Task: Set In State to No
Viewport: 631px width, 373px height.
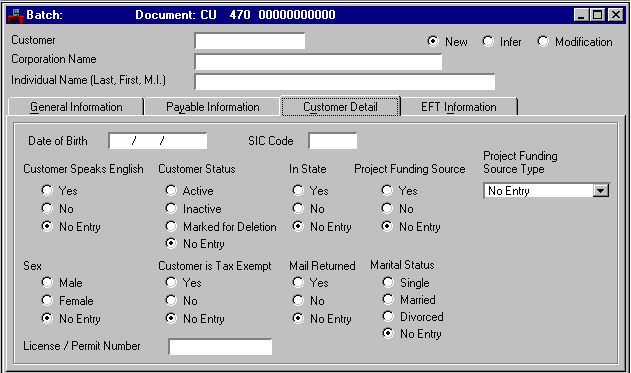Action: [x=298, y=208]
